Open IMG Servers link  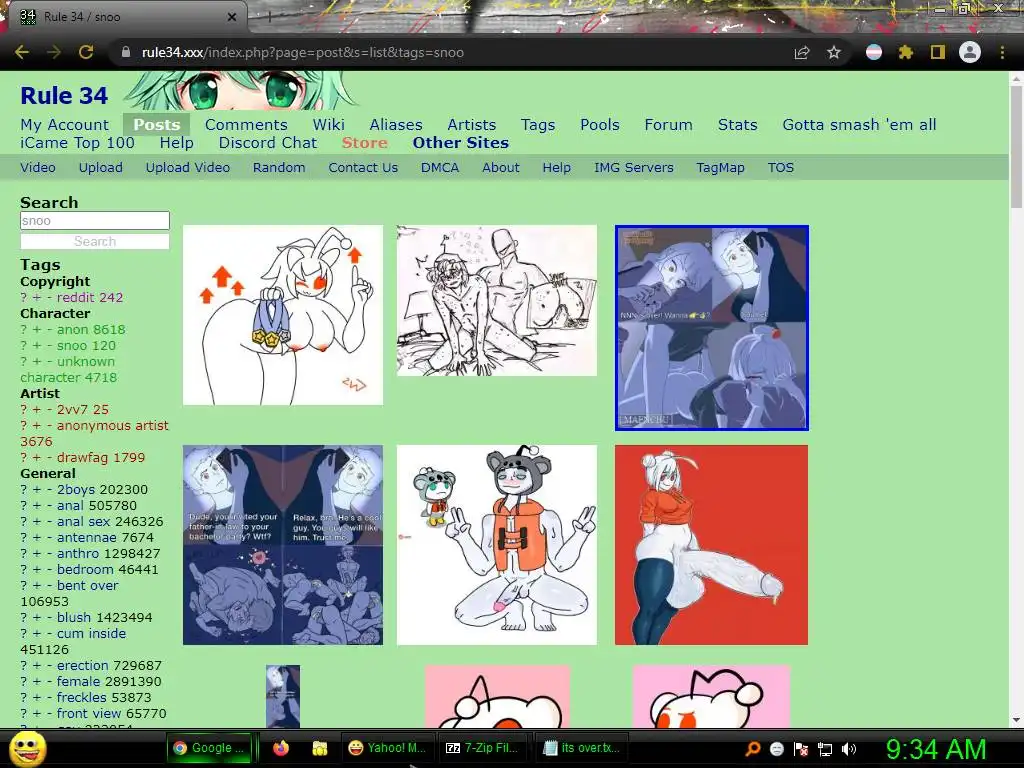[633, 167]
